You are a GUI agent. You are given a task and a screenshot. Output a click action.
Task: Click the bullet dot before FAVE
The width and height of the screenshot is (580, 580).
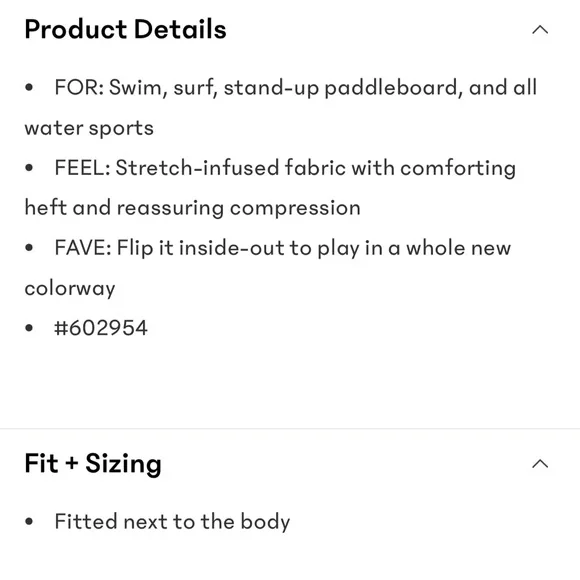click(x=29, y=247)
